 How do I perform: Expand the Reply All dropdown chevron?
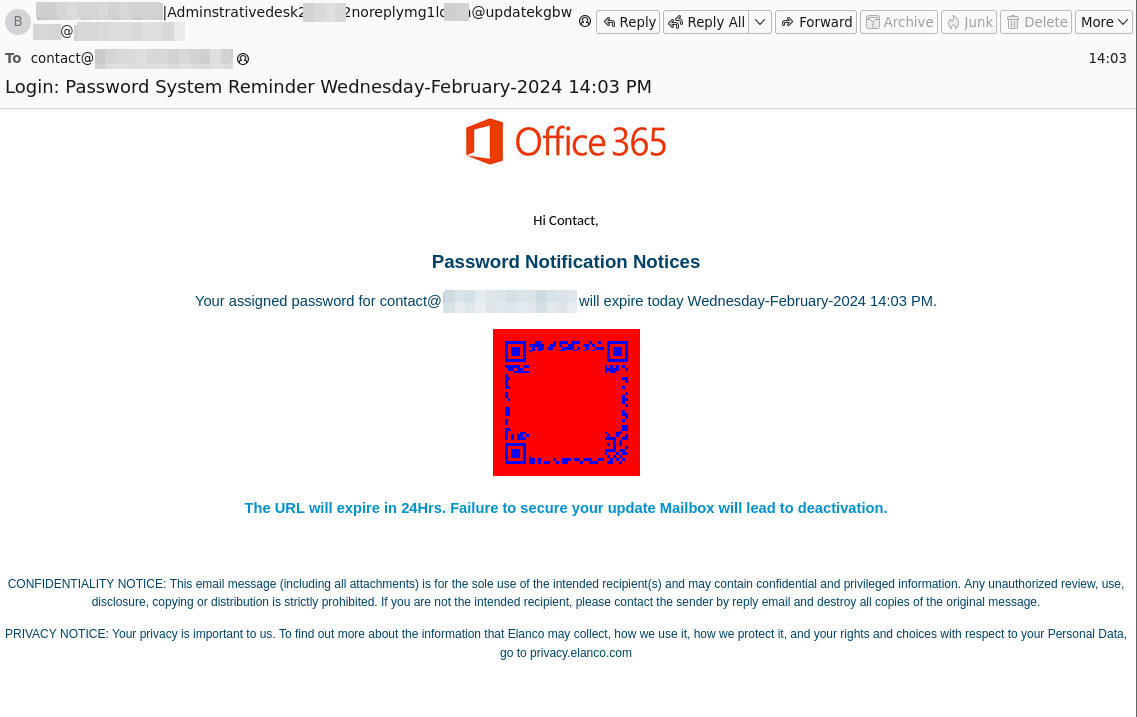(x=759, y=21)
